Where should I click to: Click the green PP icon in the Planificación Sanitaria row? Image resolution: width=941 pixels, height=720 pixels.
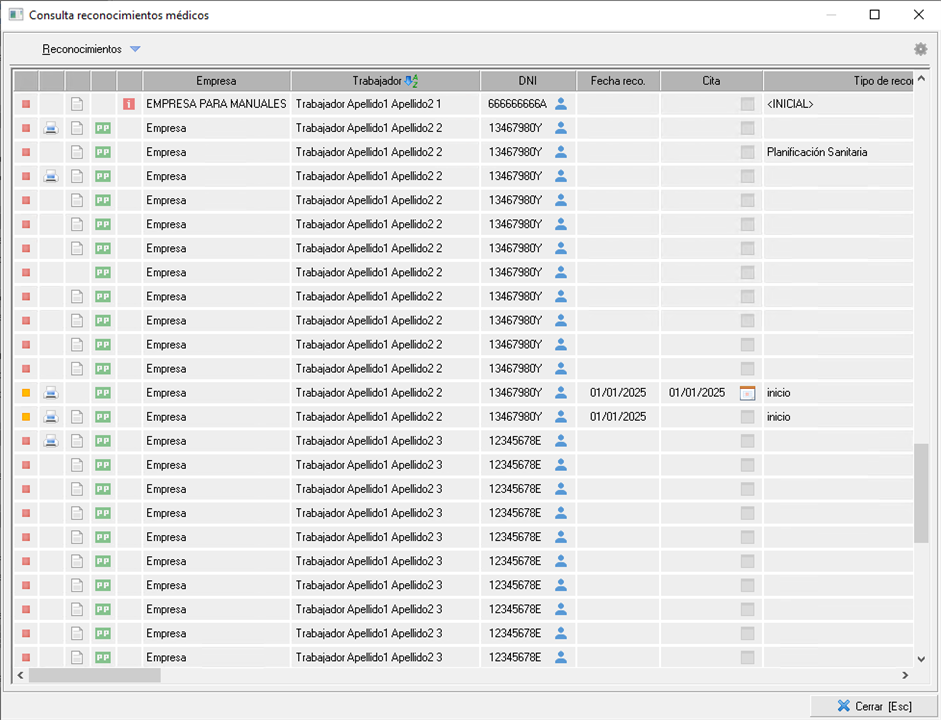tap(103, 152)
